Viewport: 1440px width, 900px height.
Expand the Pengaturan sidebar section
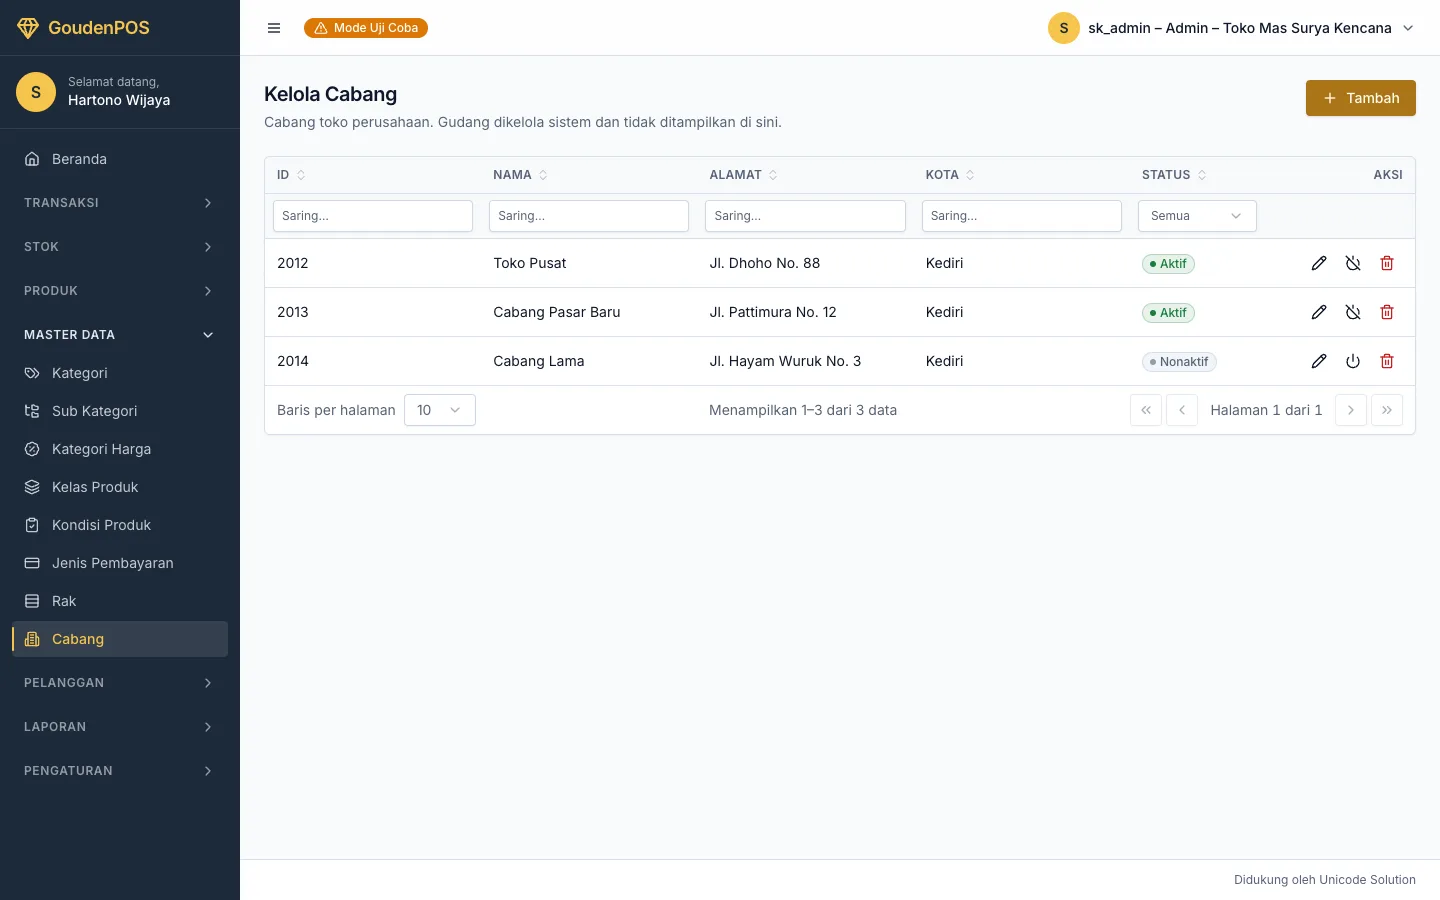(120, 771)
